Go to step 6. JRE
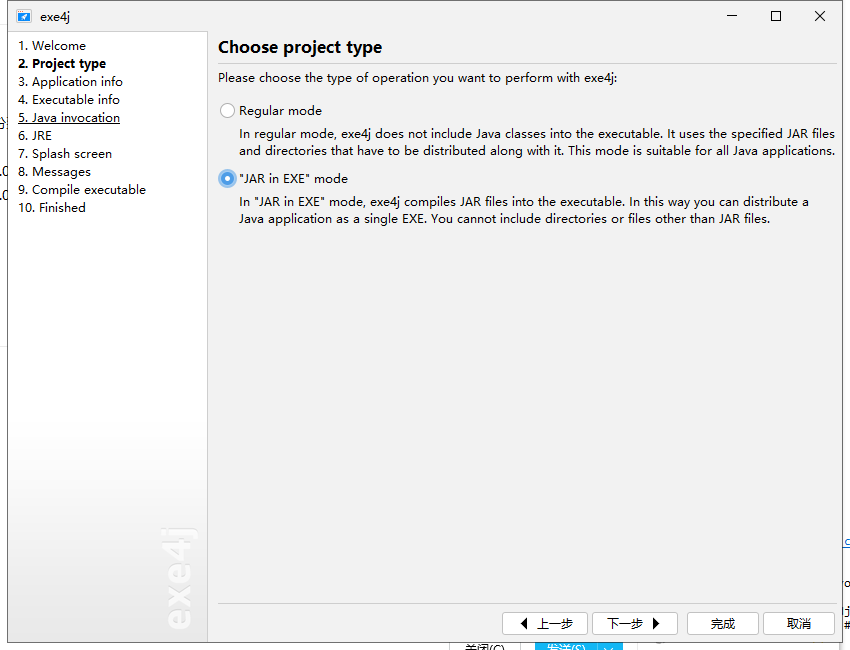The image size is (850, 650). click(x=35, y=136)
